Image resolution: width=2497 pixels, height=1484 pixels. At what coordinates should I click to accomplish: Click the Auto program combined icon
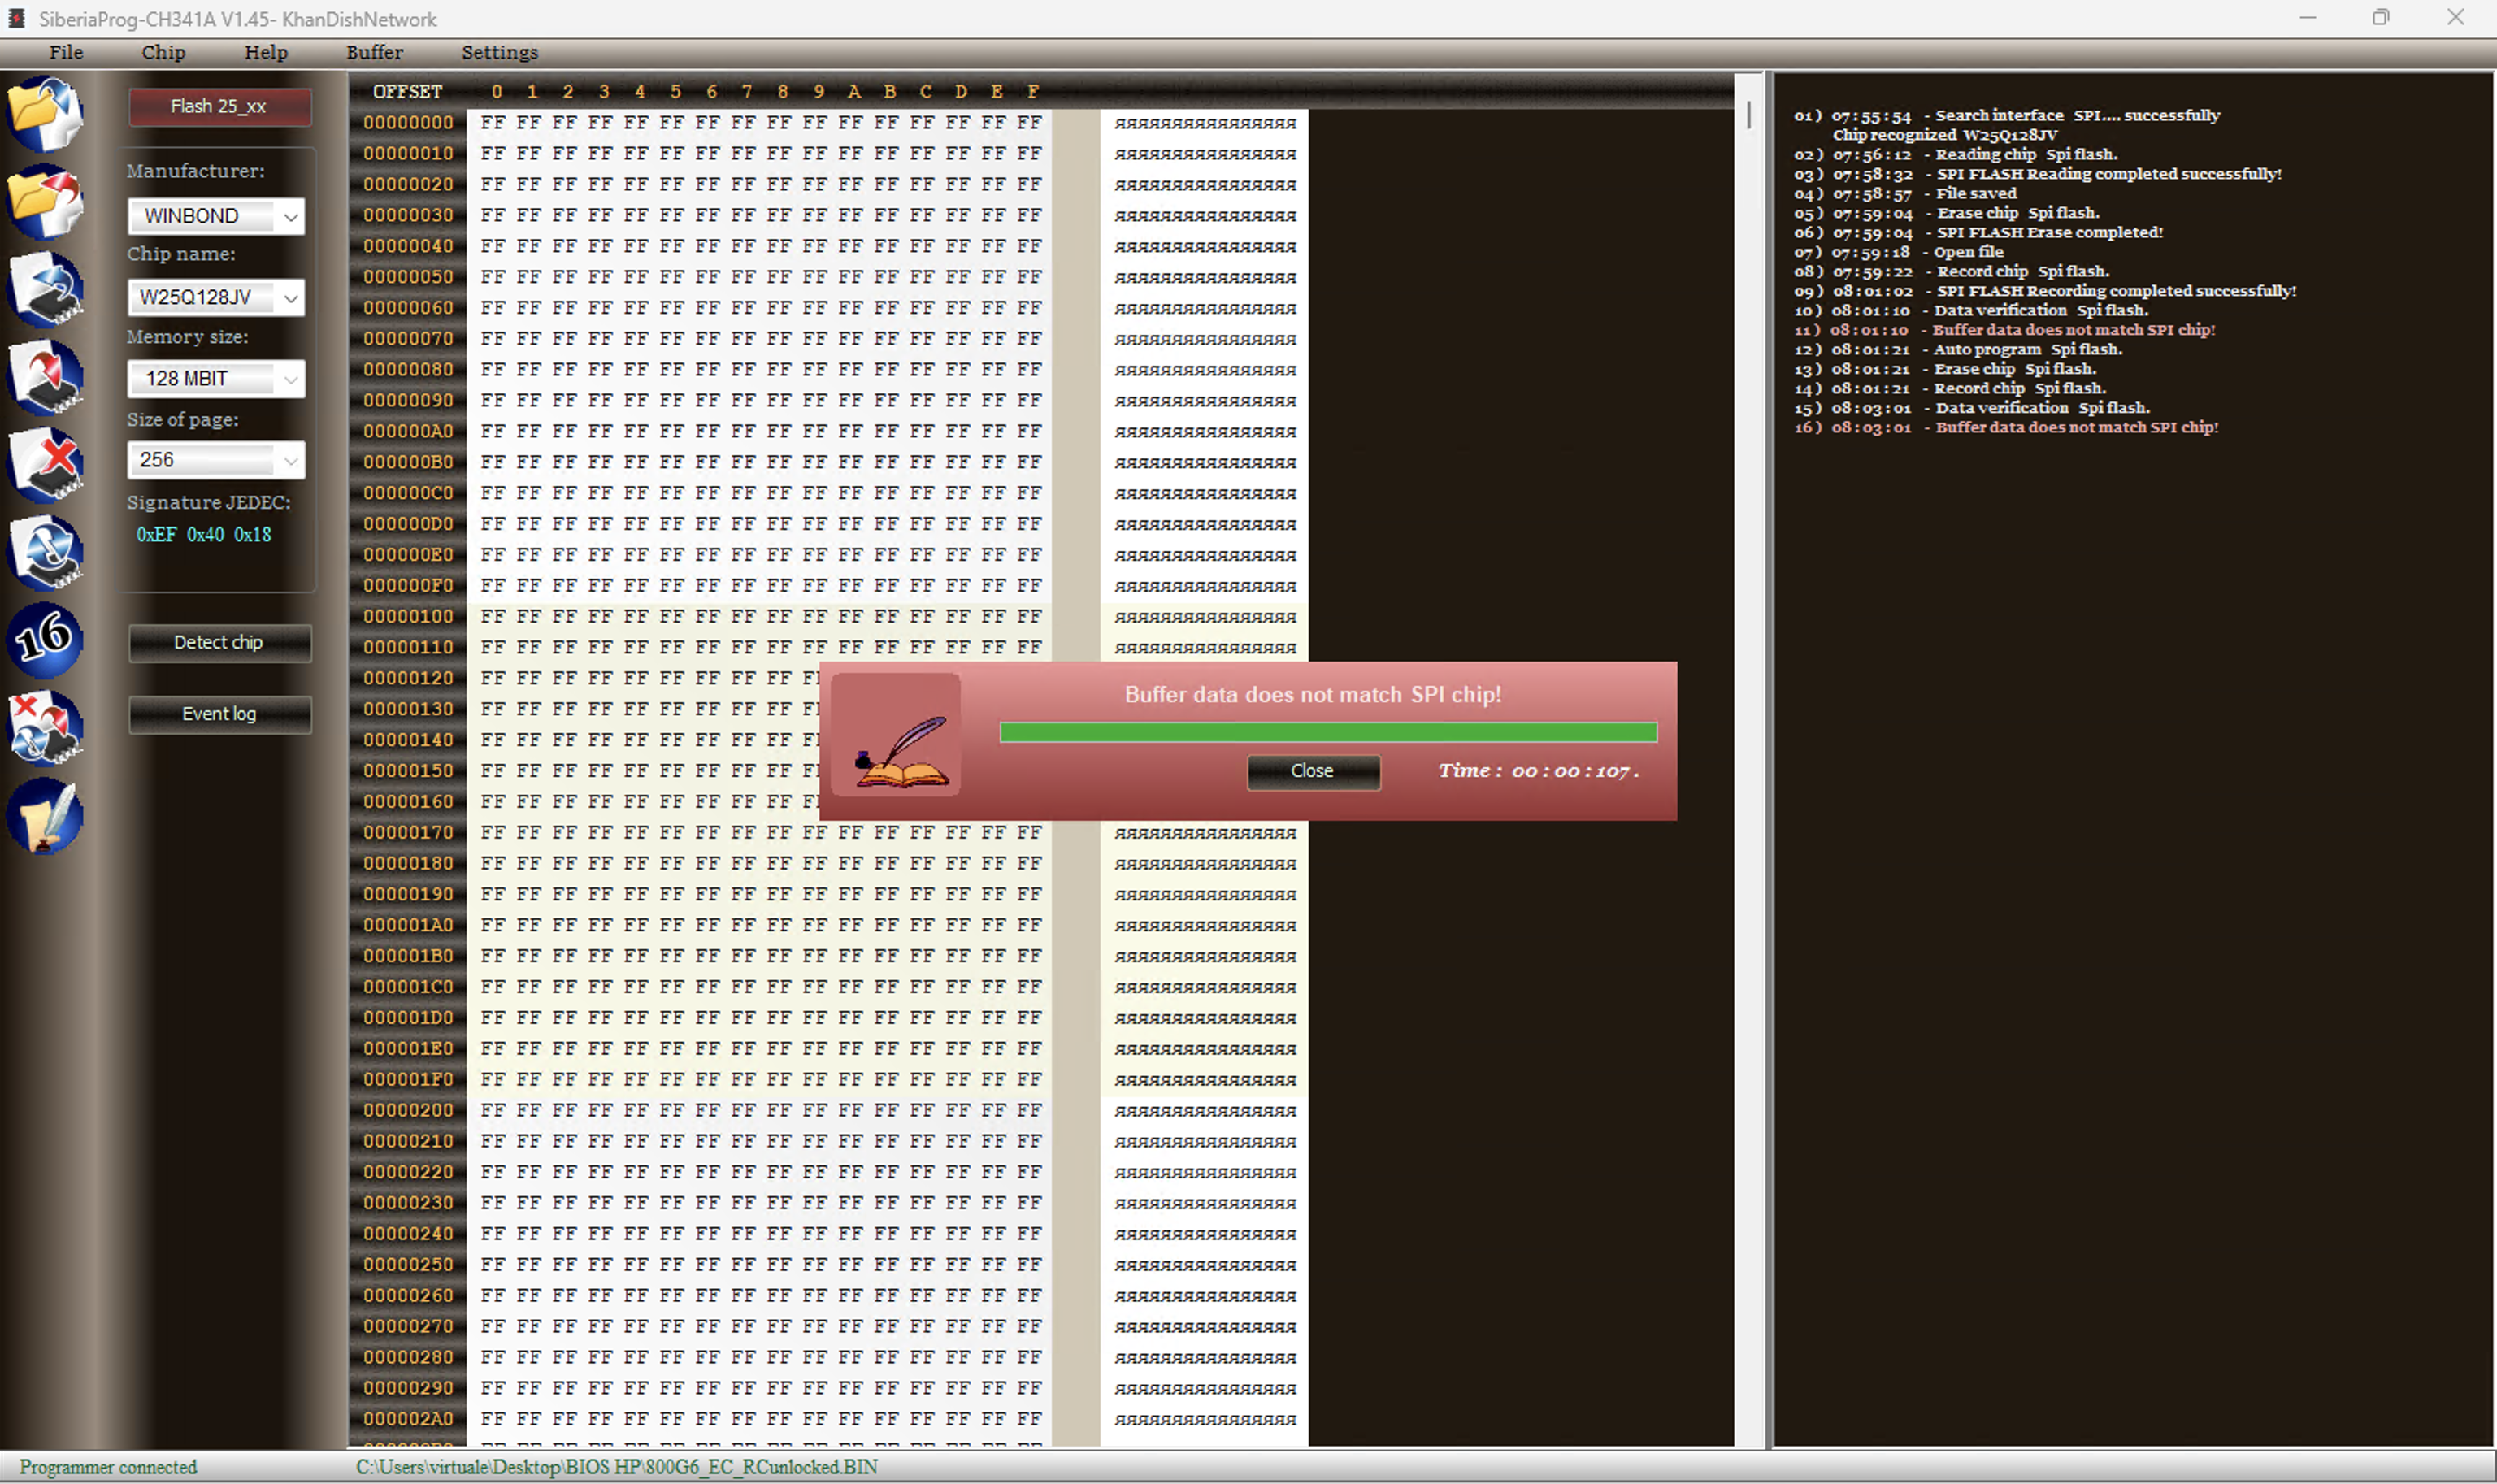[44, 727]
